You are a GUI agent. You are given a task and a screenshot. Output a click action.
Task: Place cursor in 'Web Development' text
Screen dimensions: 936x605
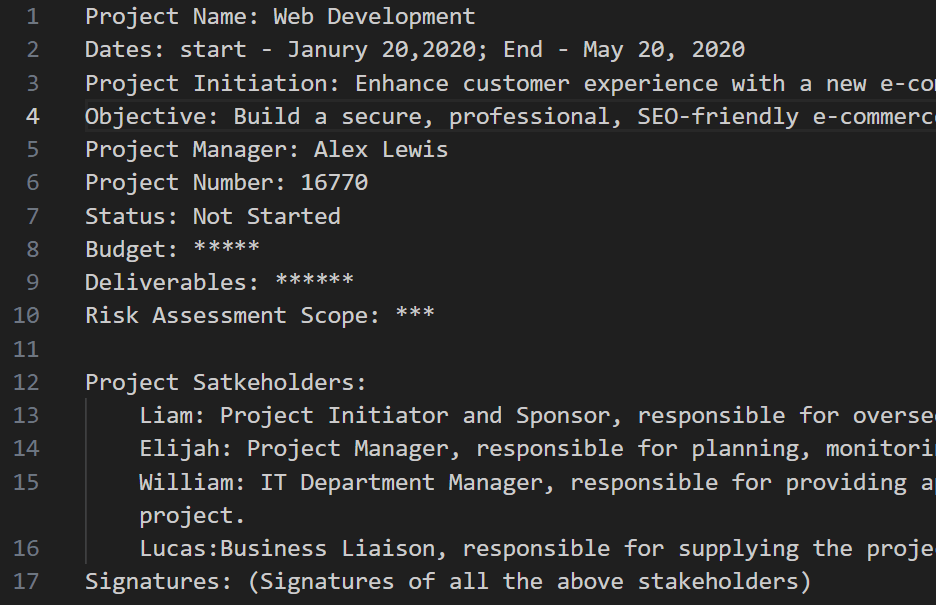tap(374, 17)
